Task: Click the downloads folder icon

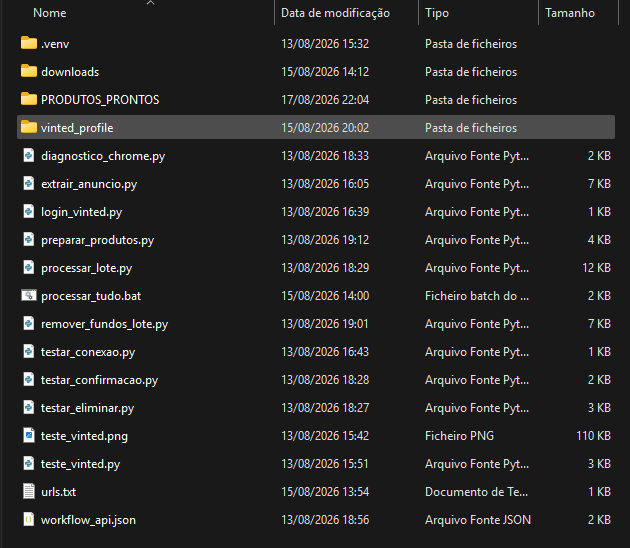Action: click(x=29, y=71)
